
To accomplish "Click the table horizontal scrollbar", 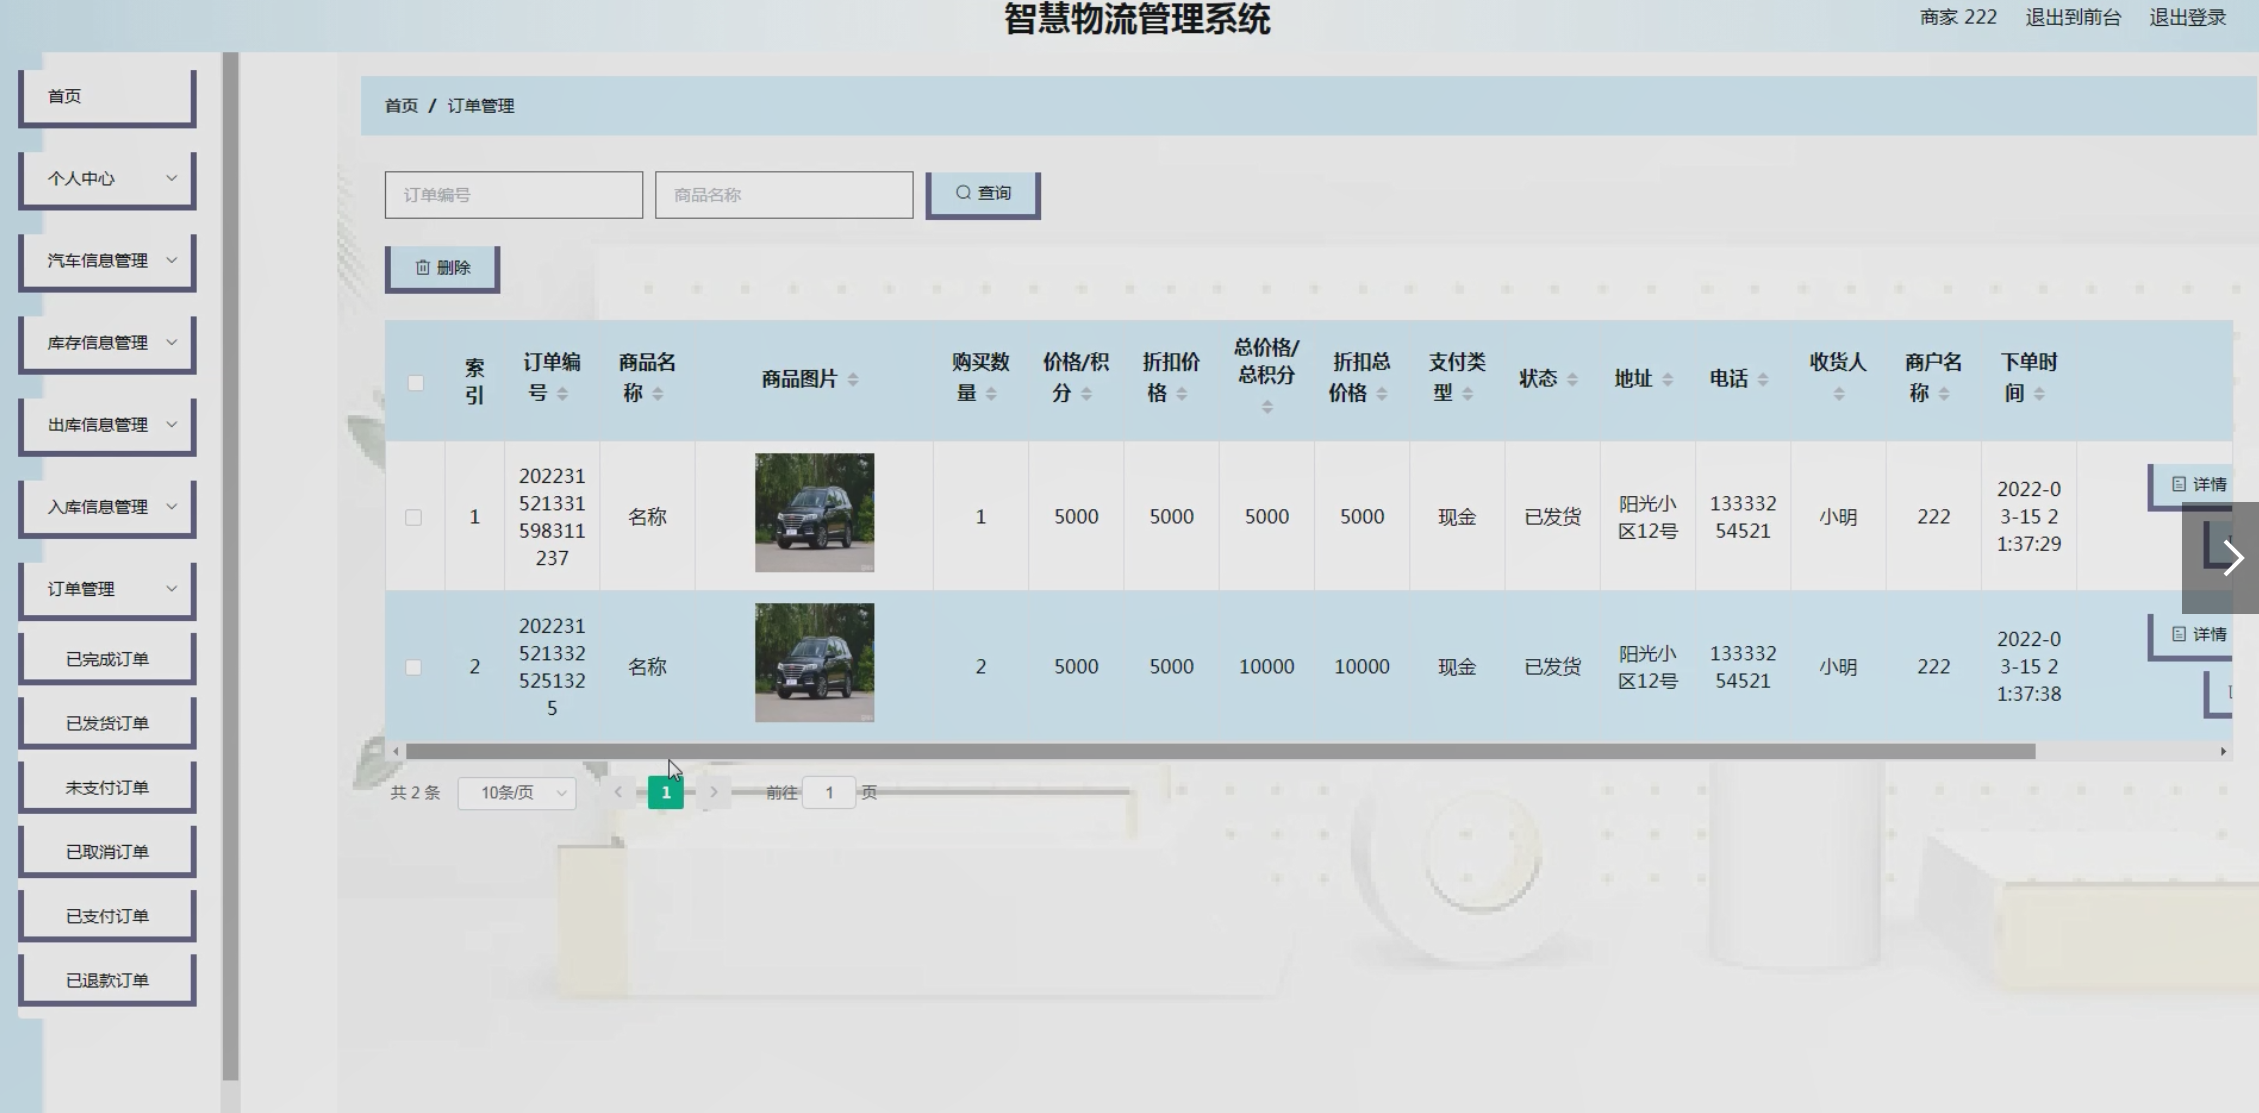I will tap(1220, 751).
